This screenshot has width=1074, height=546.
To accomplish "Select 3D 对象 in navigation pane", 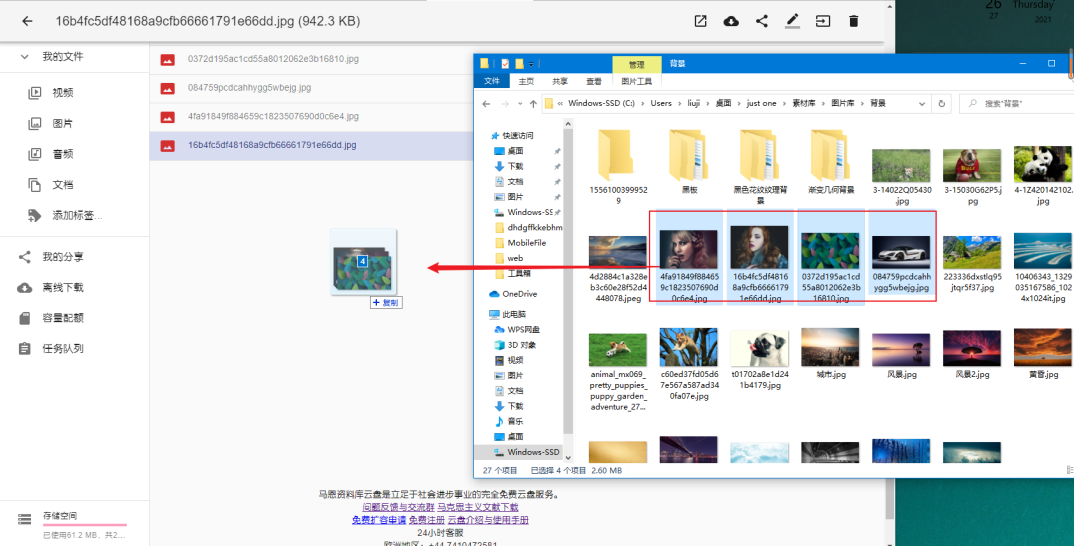I will tap(521, 345).
